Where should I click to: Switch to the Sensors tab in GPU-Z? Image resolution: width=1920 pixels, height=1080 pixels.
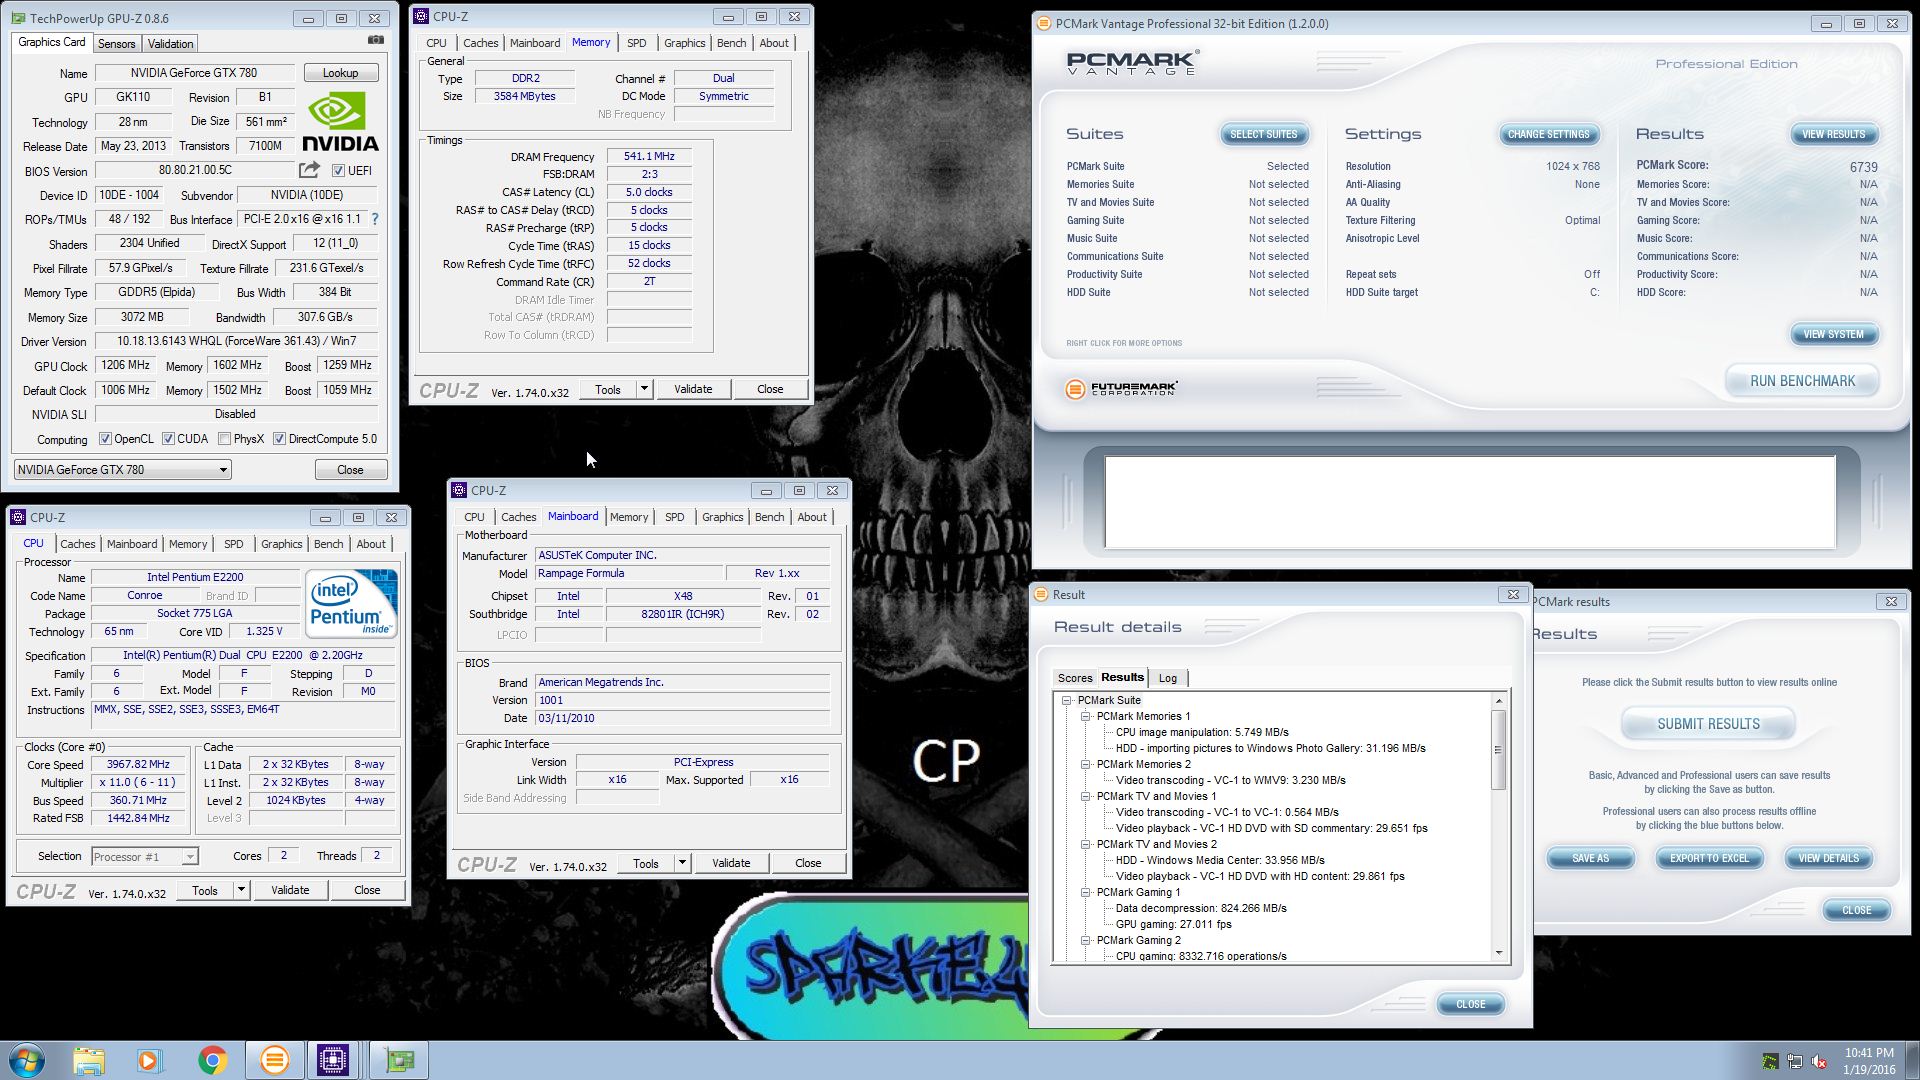(116, 44)
